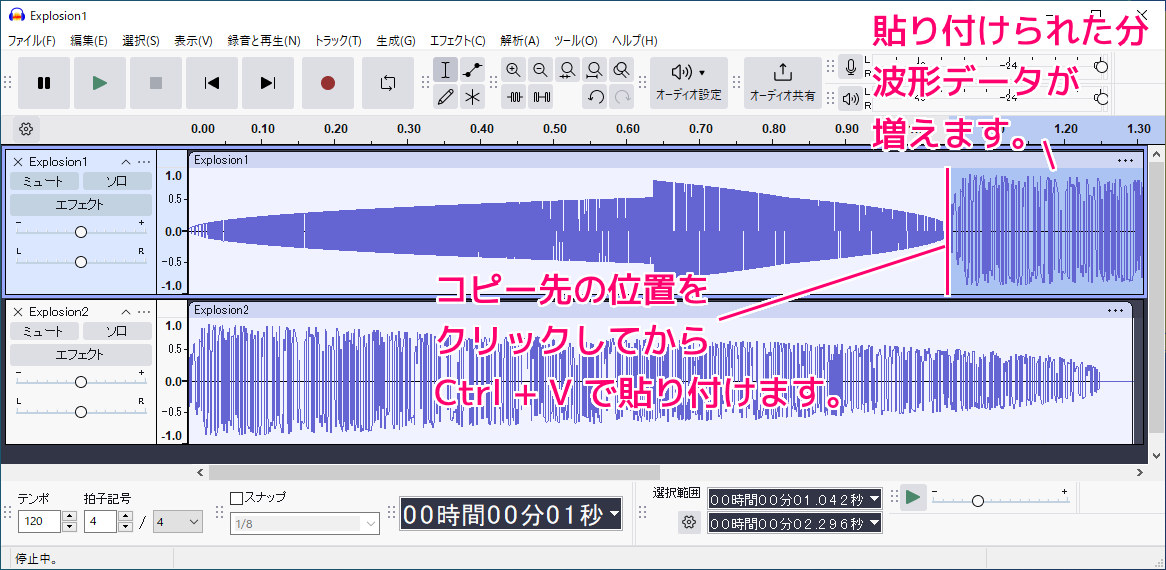Select the Draw pencil tool
Image resolution: width=1166 pixels, height=570 pixels.
point(446,97)
